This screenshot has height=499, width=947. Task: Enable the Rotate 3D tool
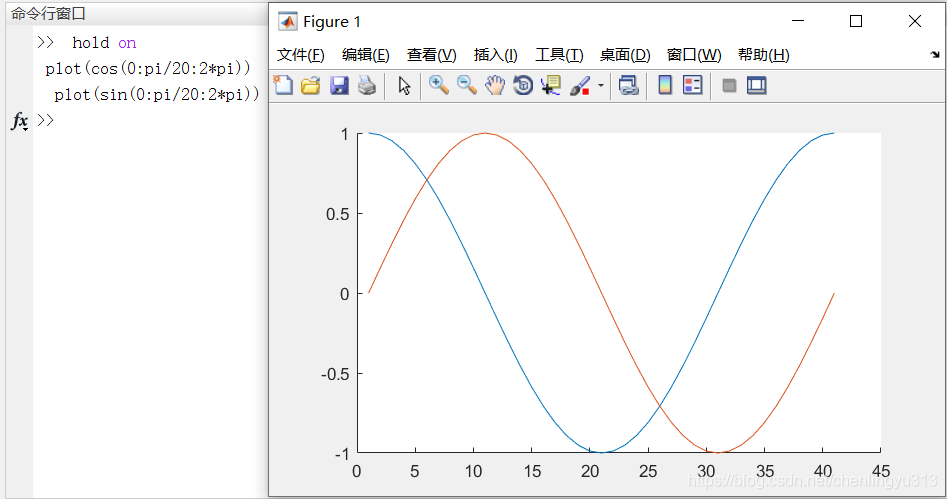click(x=523, y=85)
